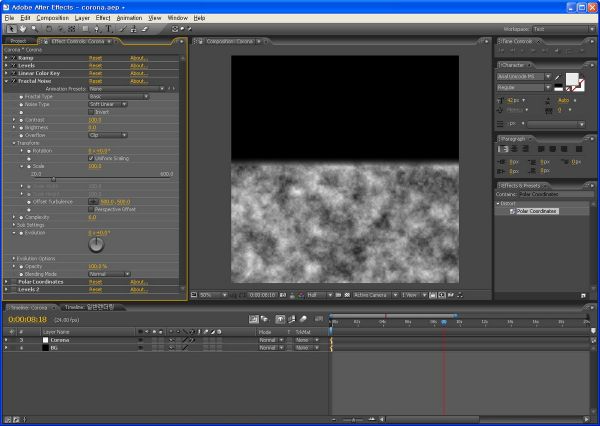Click Reset for Polar Coordinates

(x=95, y=282)
